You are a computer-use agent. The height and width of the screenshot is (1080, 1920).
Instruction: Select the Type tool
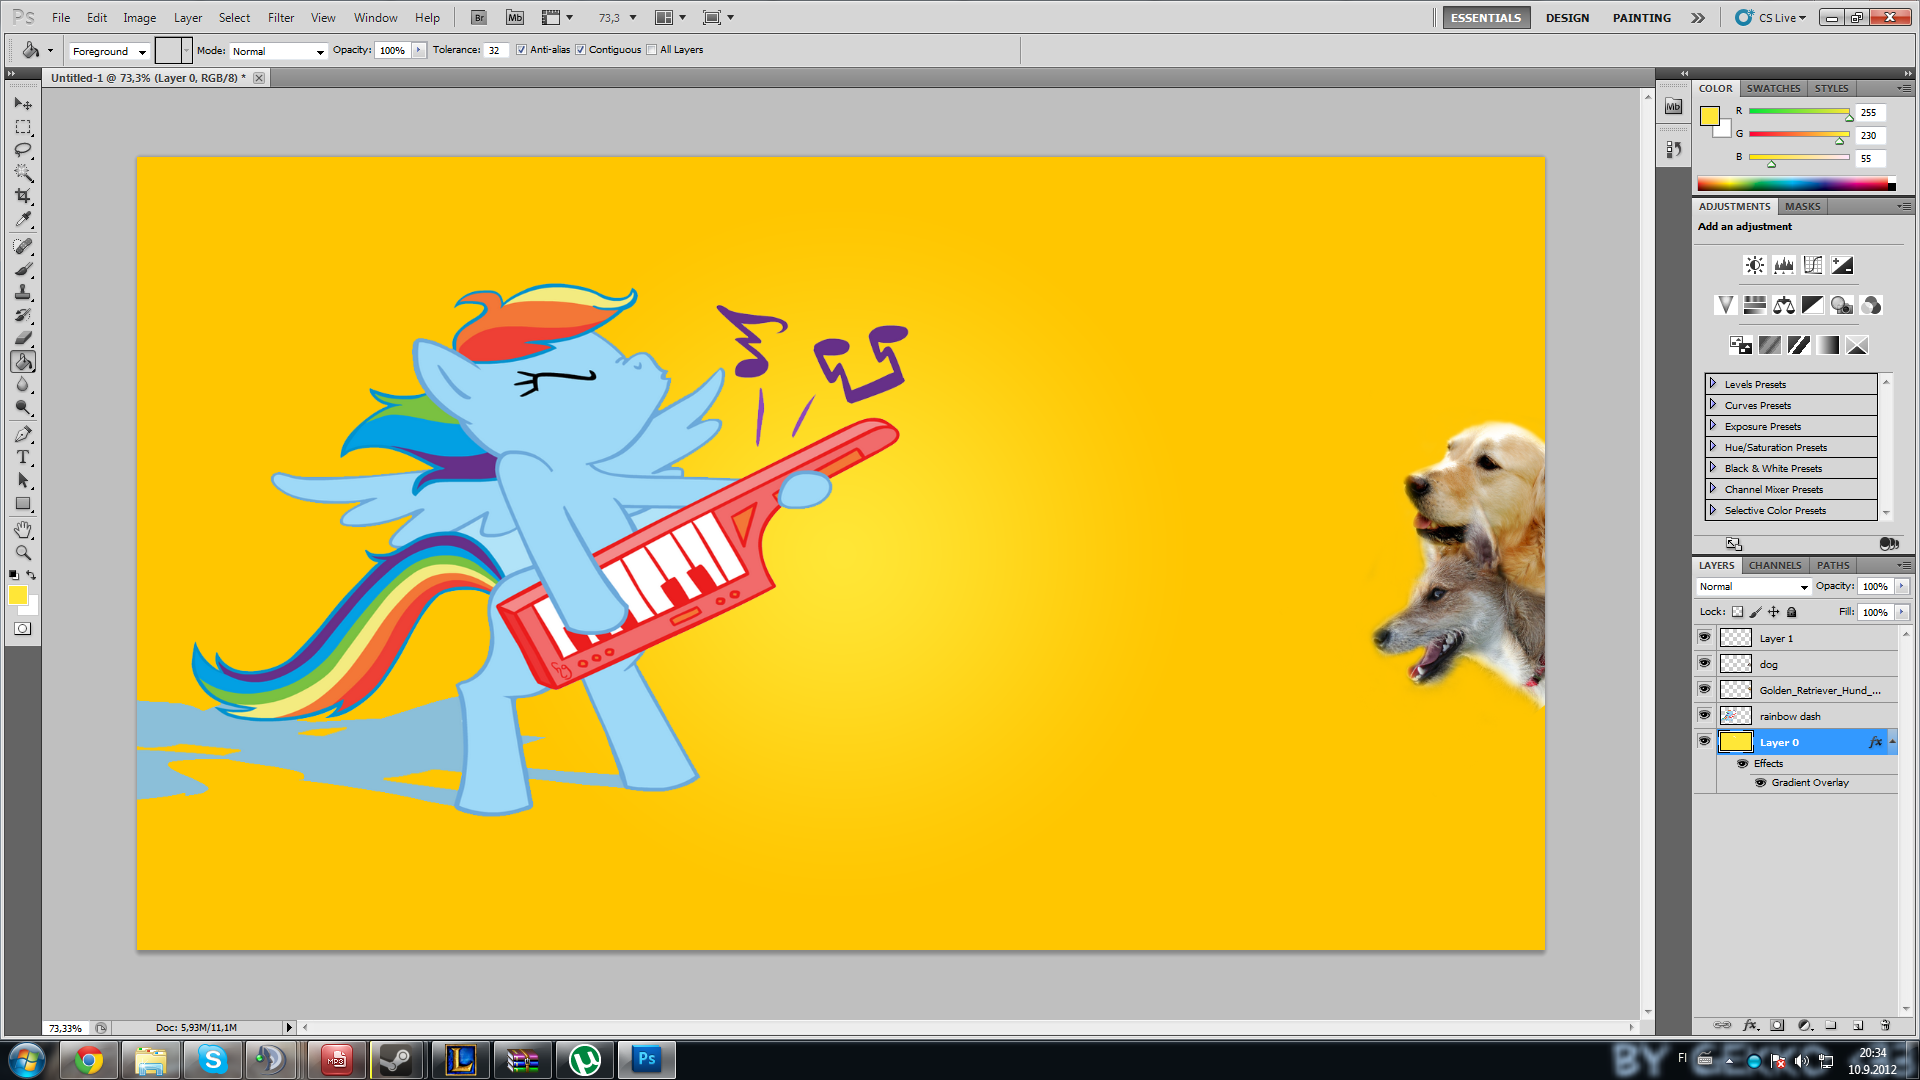(23, 457)
